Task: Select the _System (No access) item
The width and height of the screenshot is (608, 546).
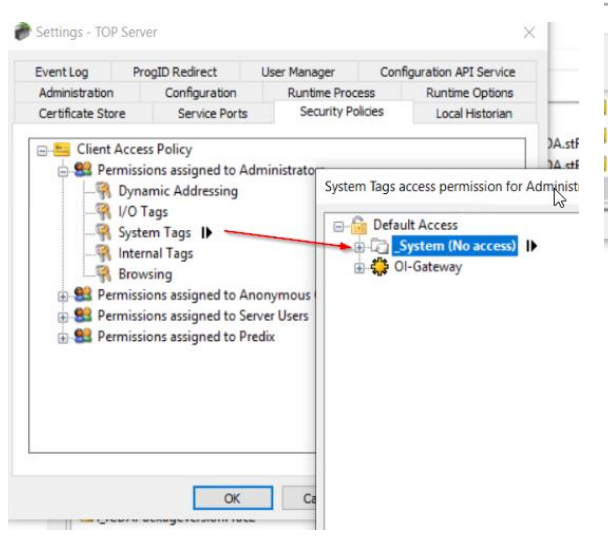Action: [x=454, y=246]
